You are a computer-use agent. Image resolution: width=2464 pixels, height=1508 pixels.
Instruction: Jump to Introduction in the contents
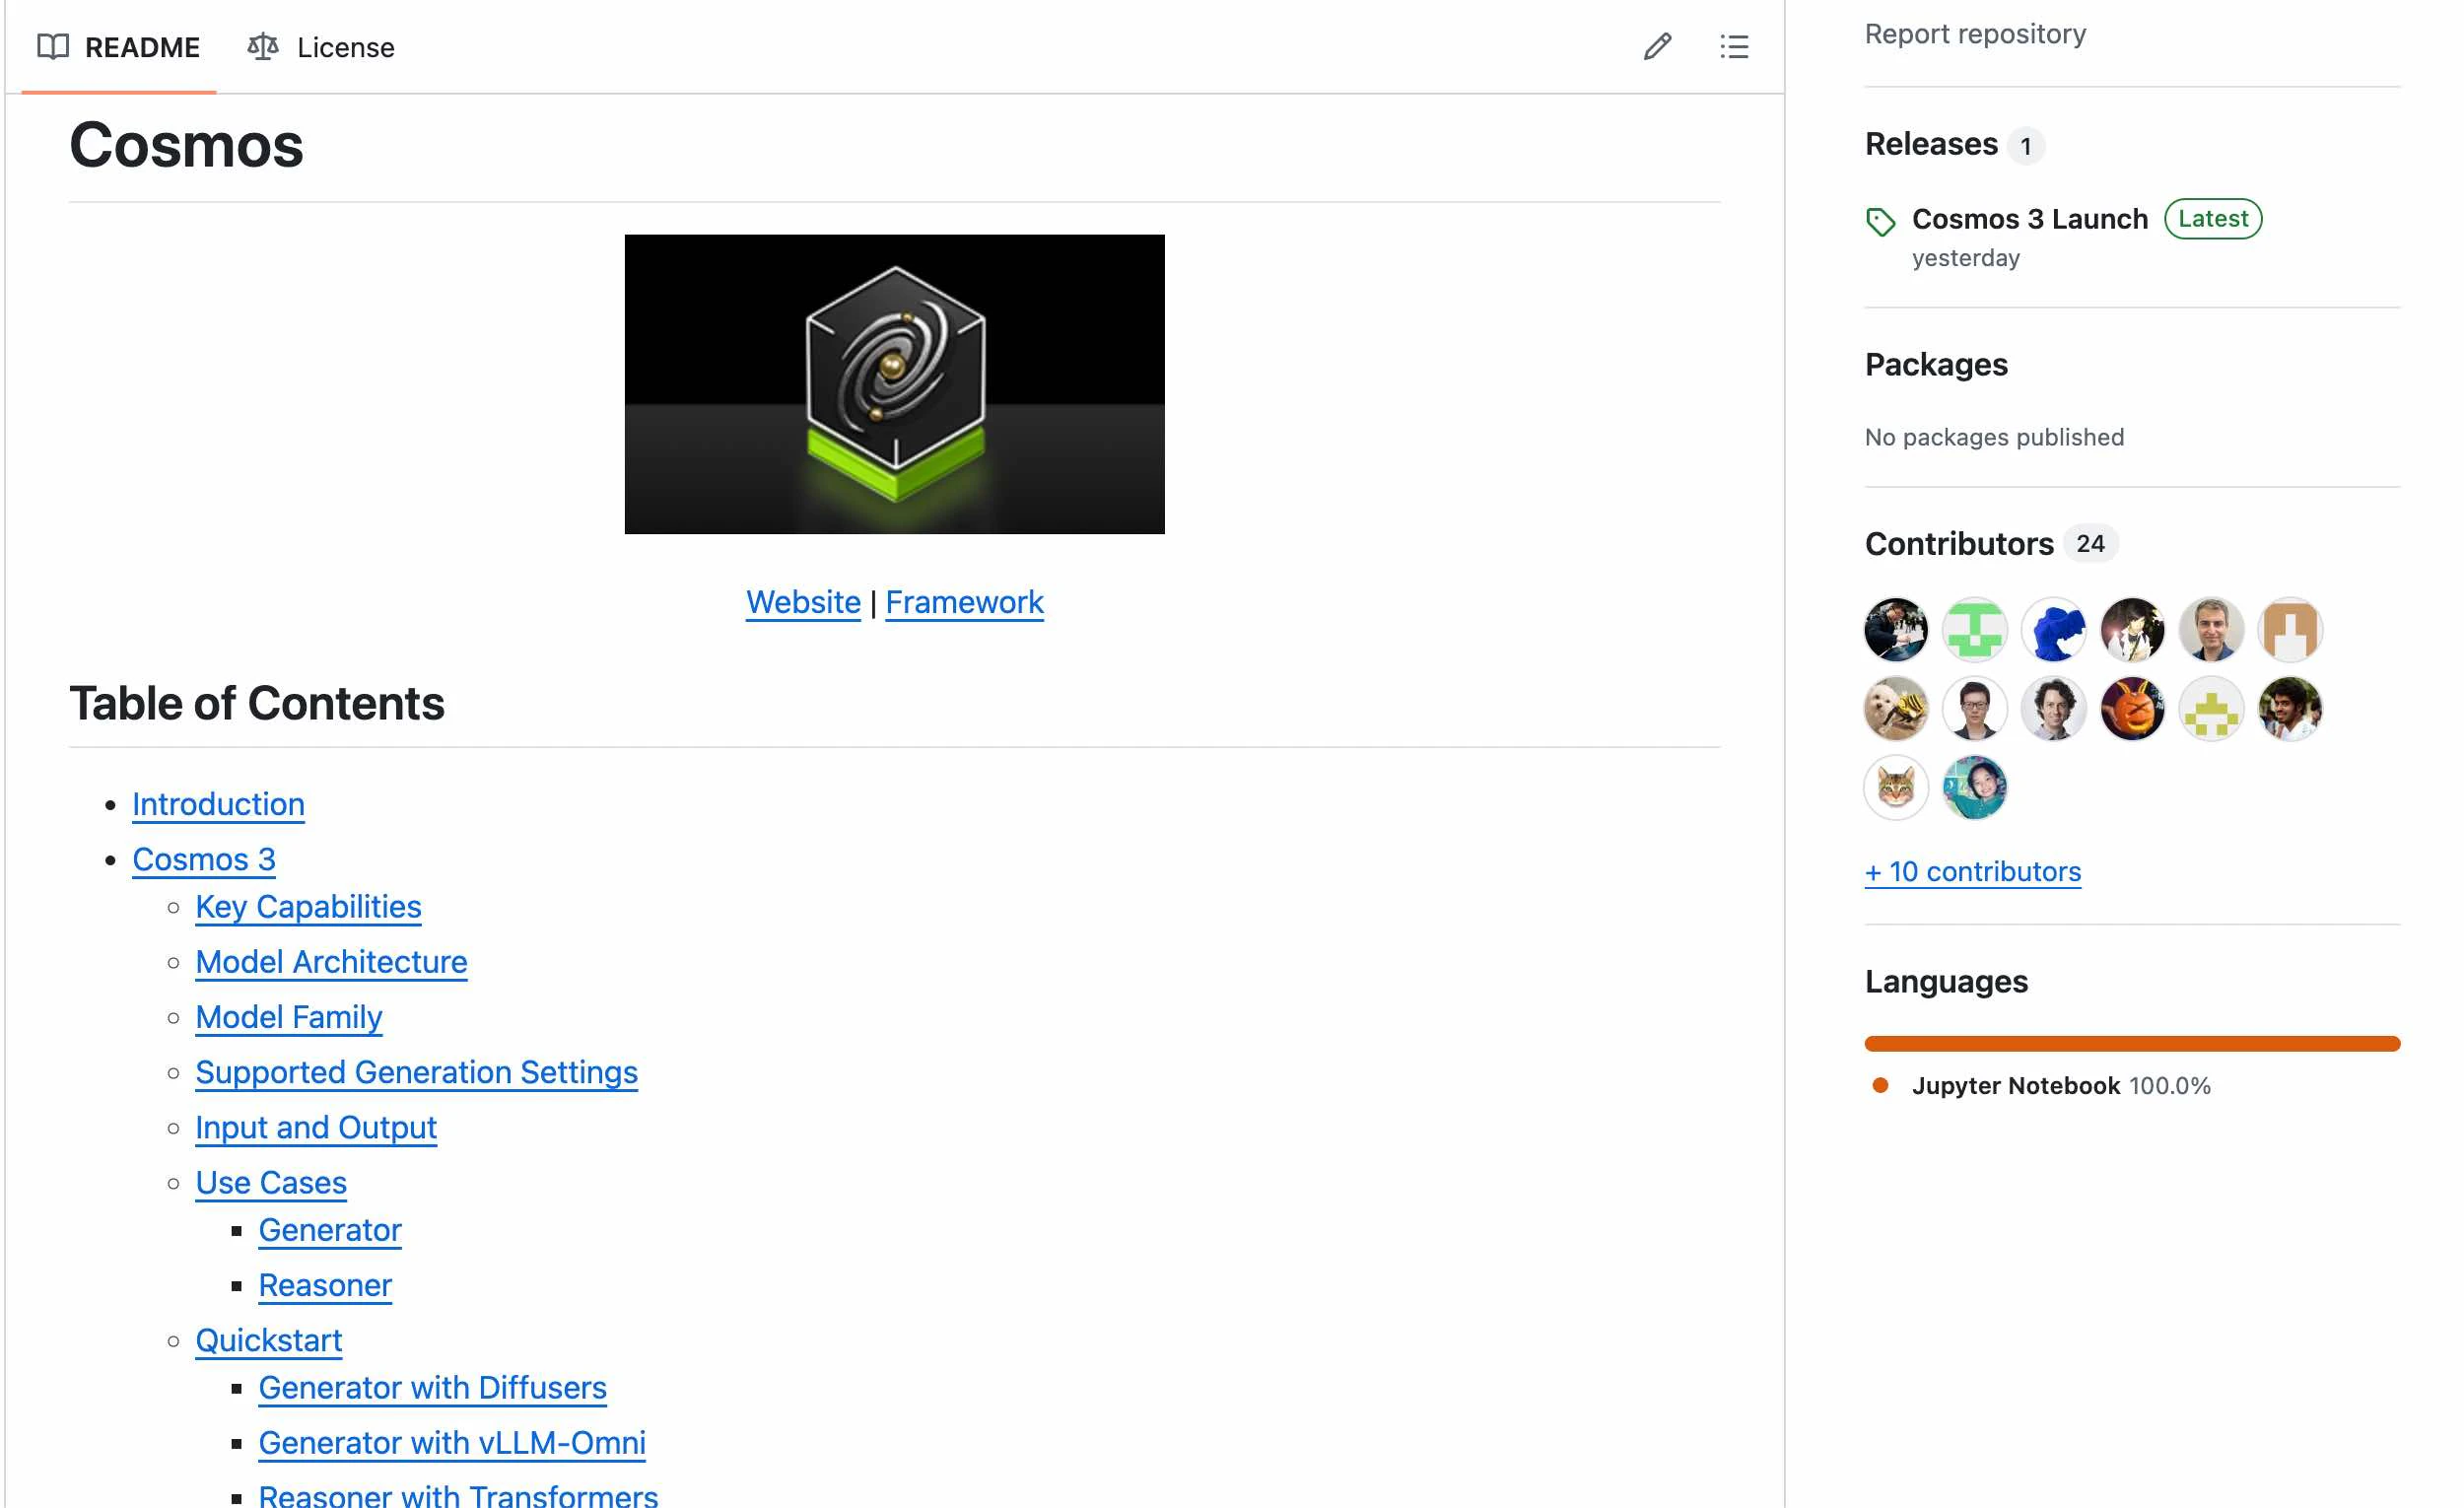(218, 804)
